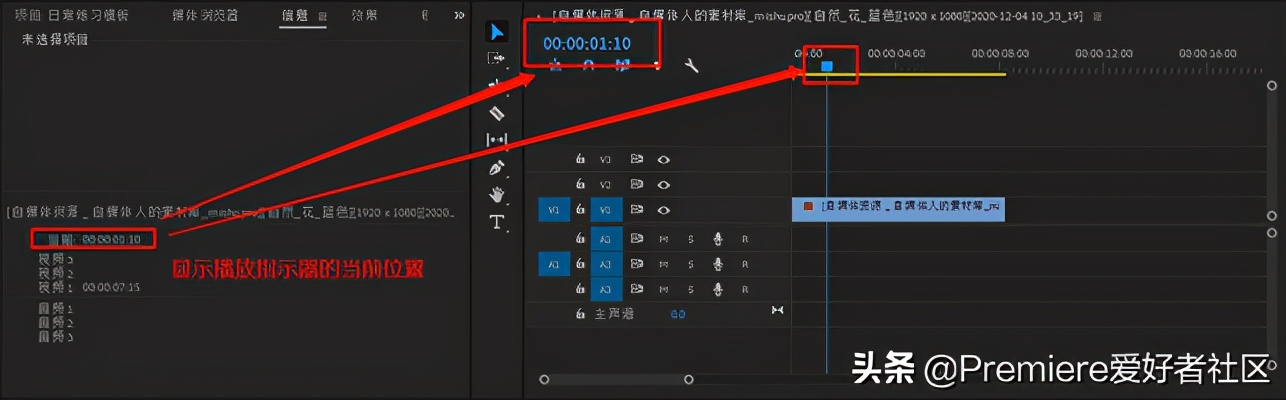Solo the first audio track

click(690, 238)
